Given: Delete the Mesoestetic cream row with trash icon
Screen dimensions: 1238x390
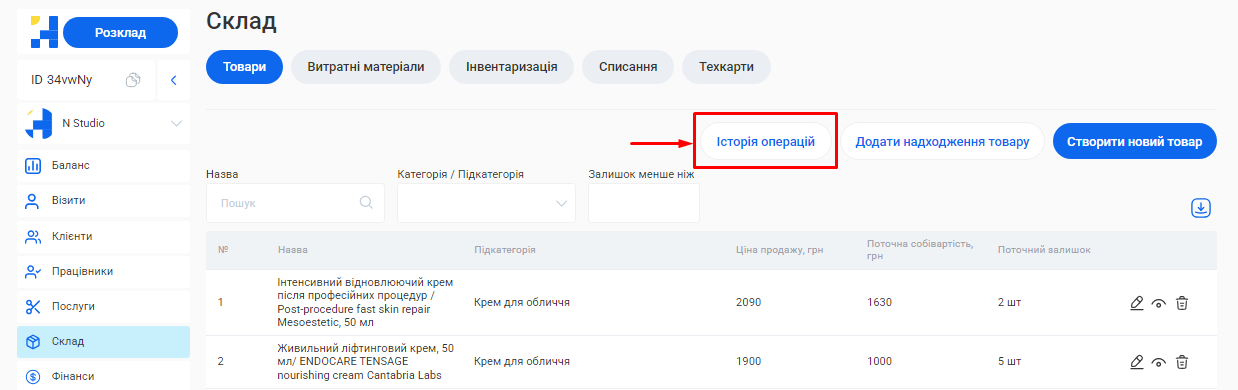Looking at the screenshot, I should [1182, 303].
